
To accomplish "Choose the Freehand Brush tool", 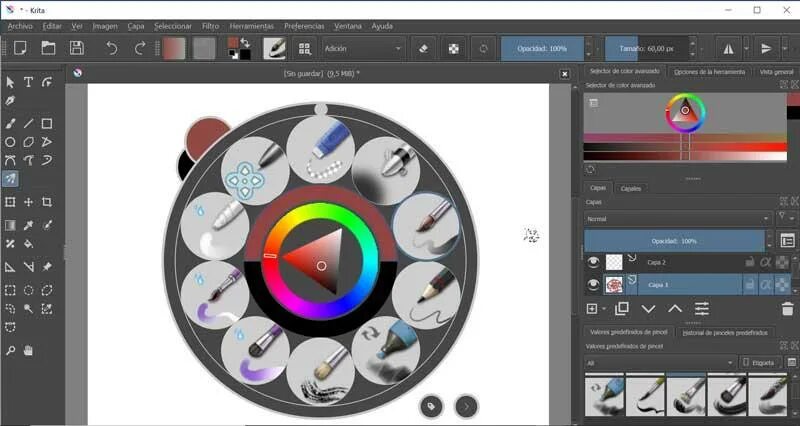I will pyautogui.click(x=10, y=123).
